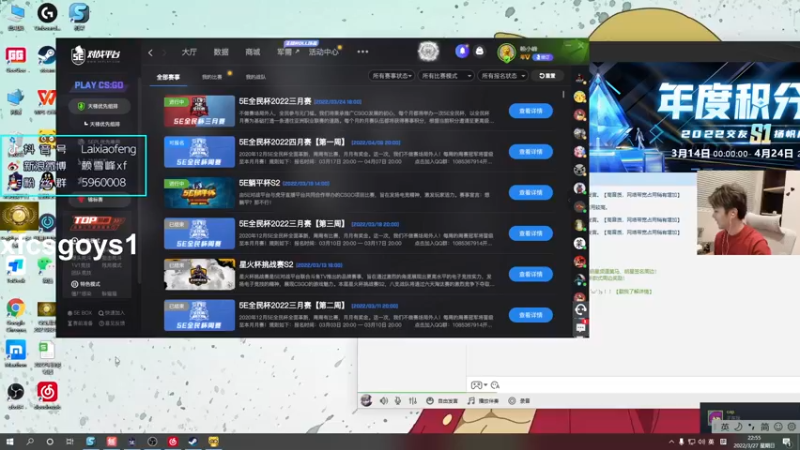Switch to the 全部赛事 tab

(x=168, y=77)
